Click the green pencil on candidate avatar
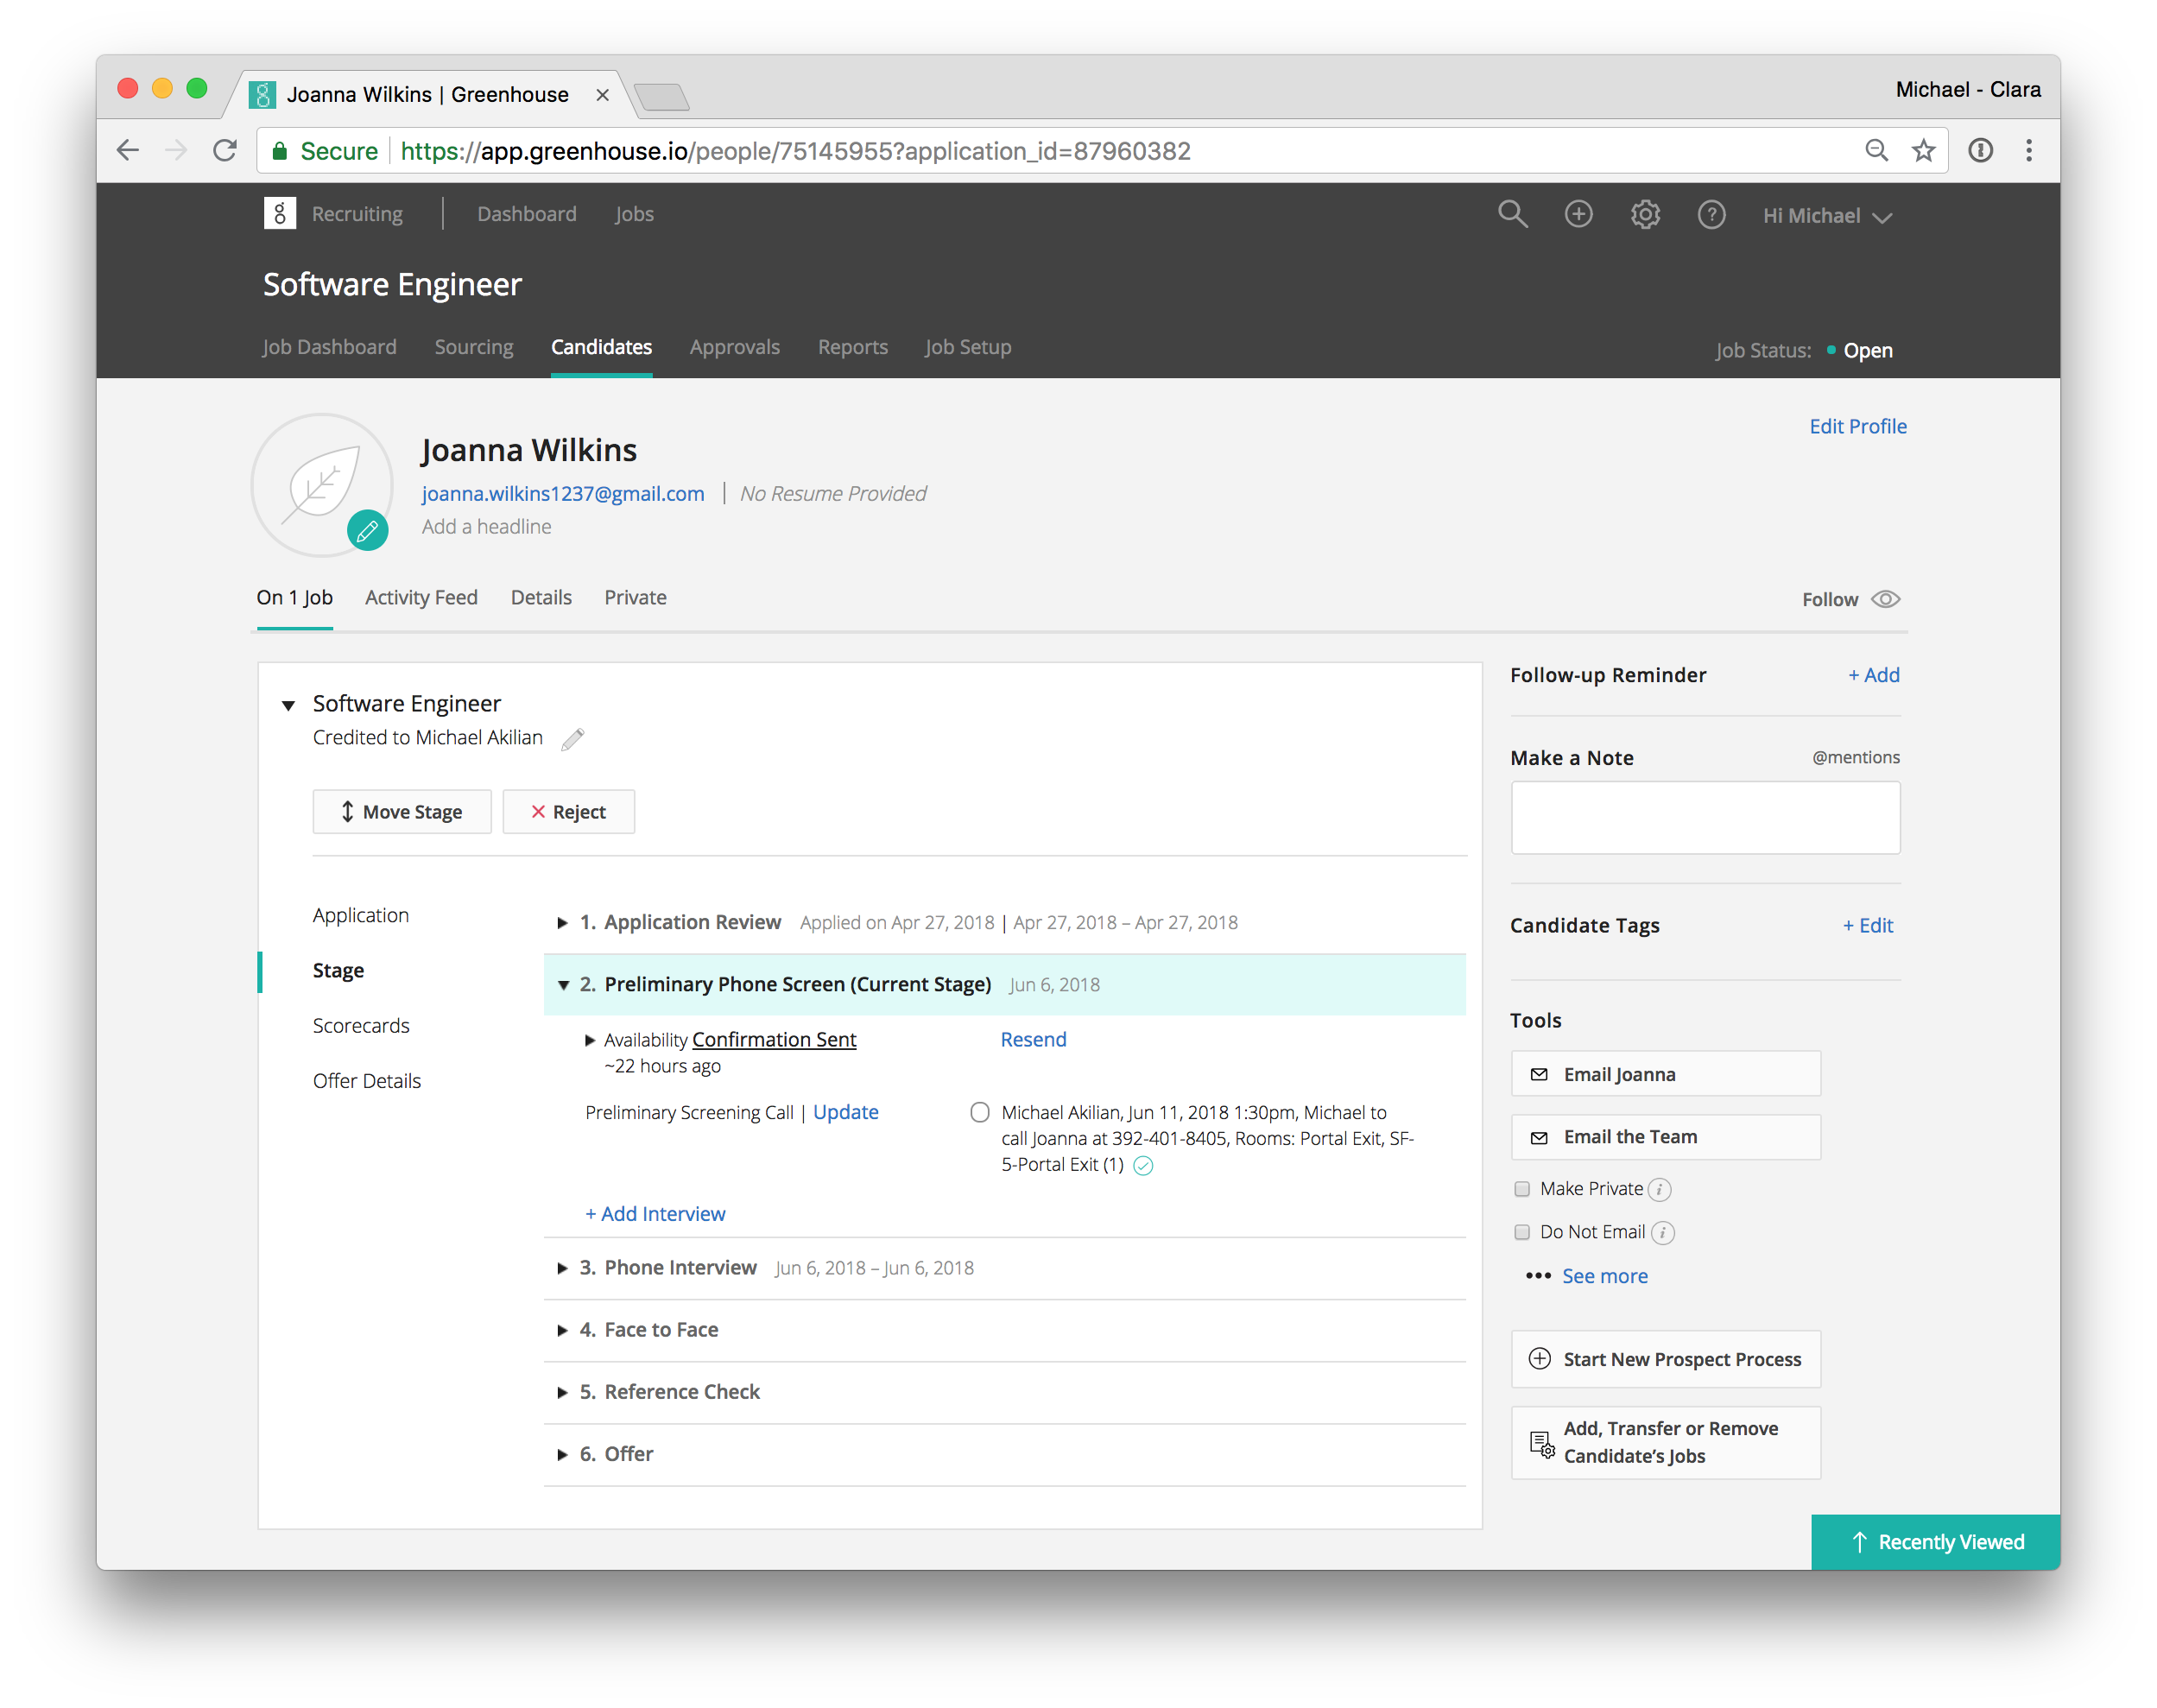The height and width of the screenshot is (1708, 2157). point(367,530)
